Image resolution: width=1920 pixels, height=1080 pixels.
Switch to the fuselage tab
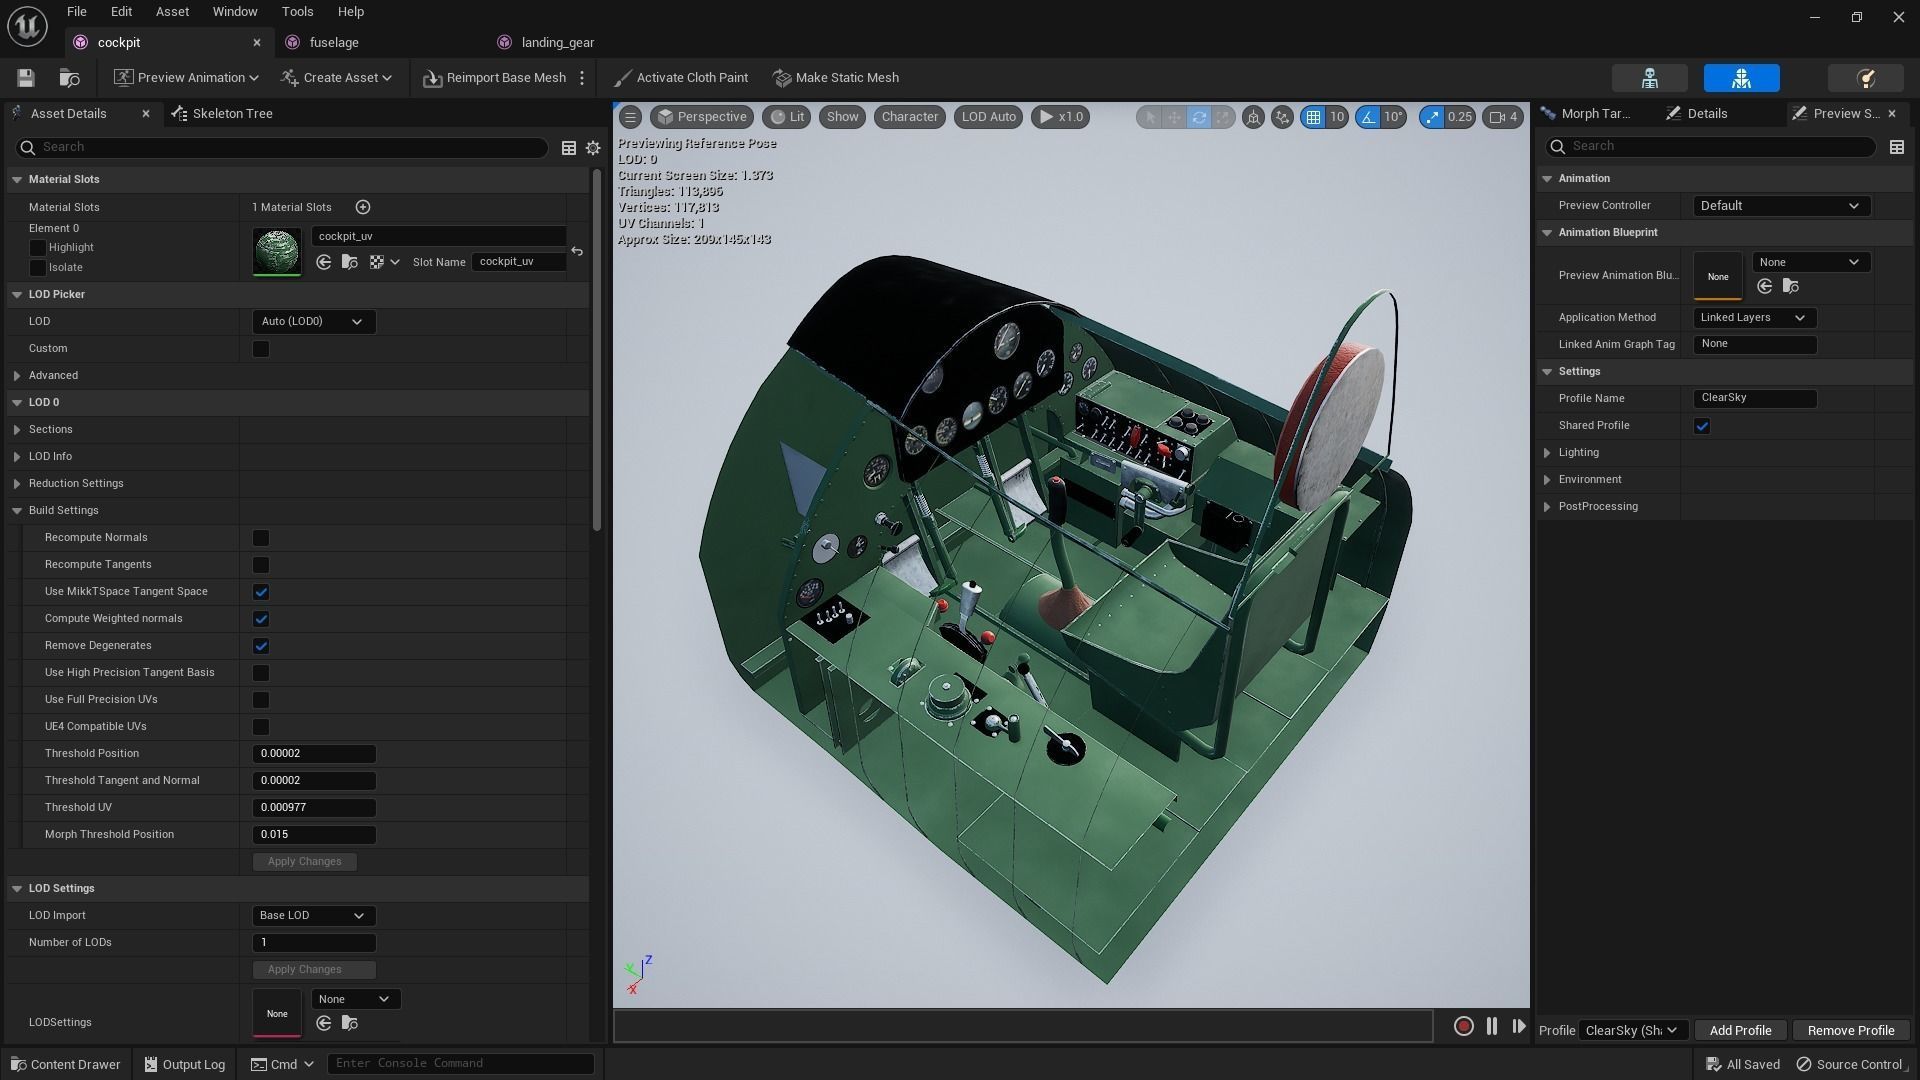(334, 42)
